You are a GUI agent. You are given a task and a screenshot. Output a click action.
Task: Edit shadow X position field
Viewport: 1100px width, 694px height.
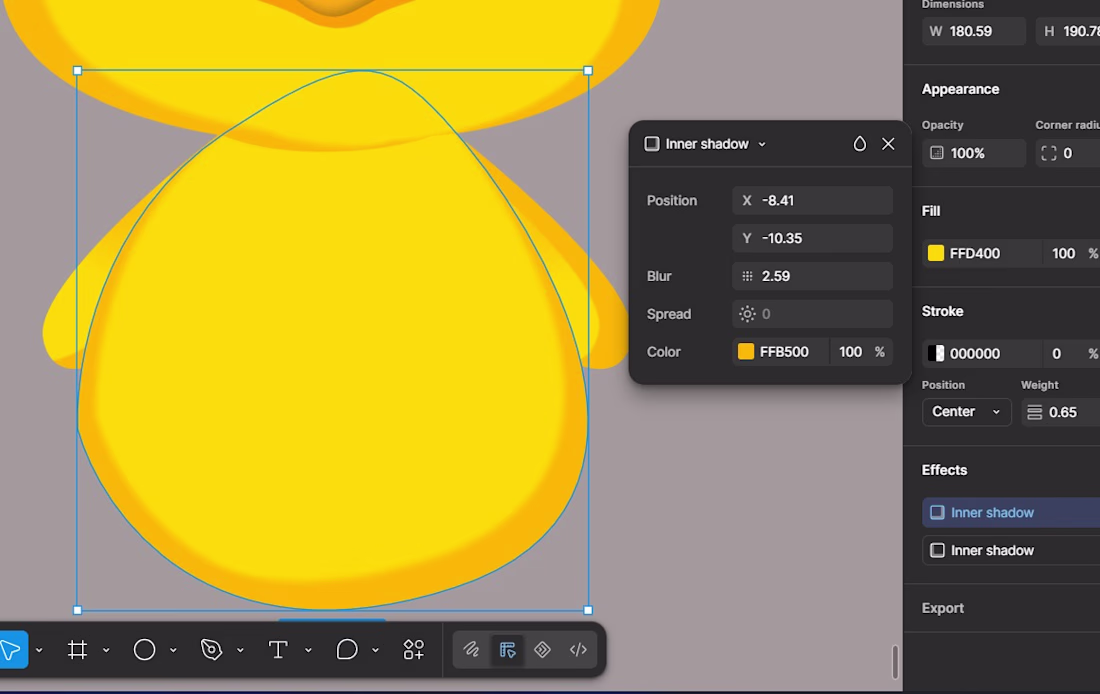coord(812,201)
